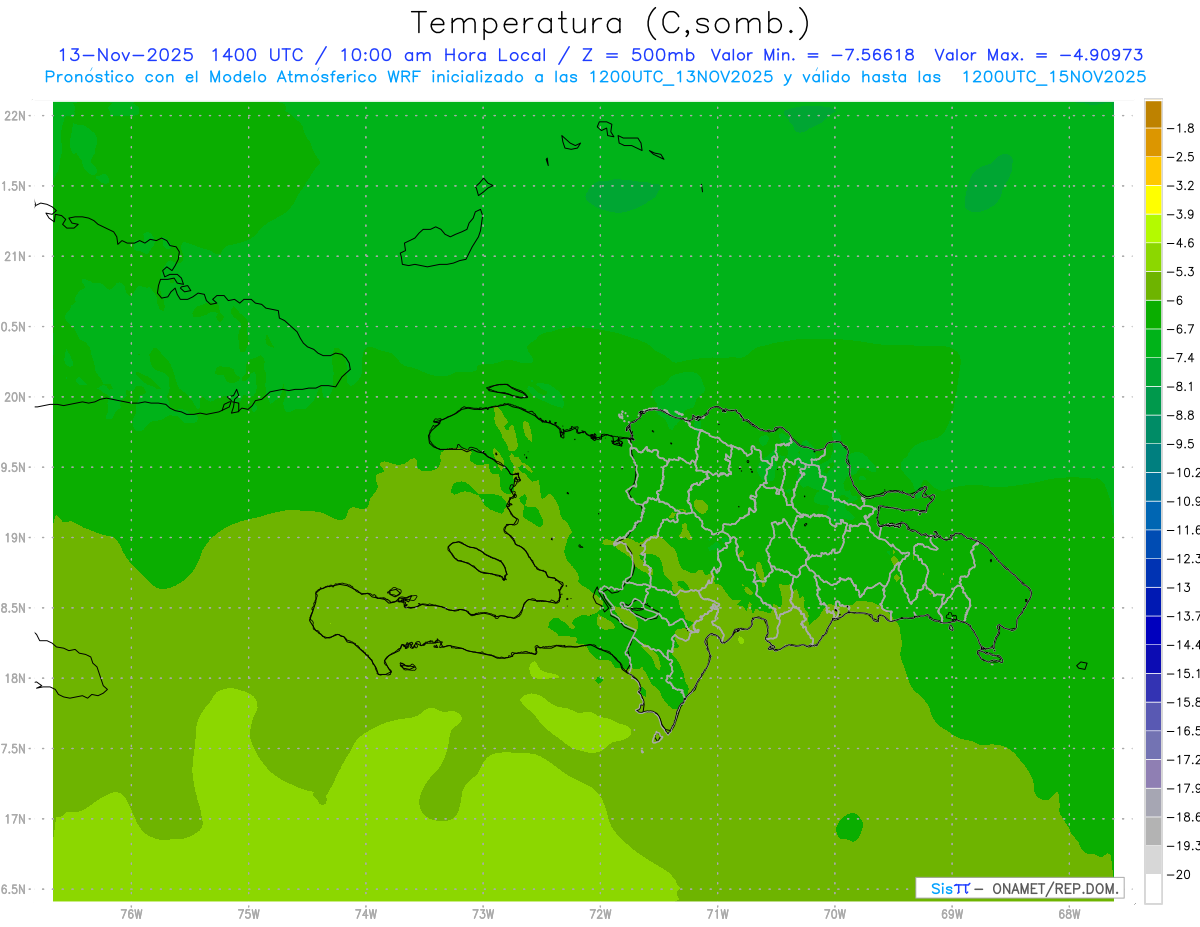Click the light gray swatch between -19.3 and -20
Image resolution: width=1200 pixels, height=927 pixels.
click(1153, 860)
